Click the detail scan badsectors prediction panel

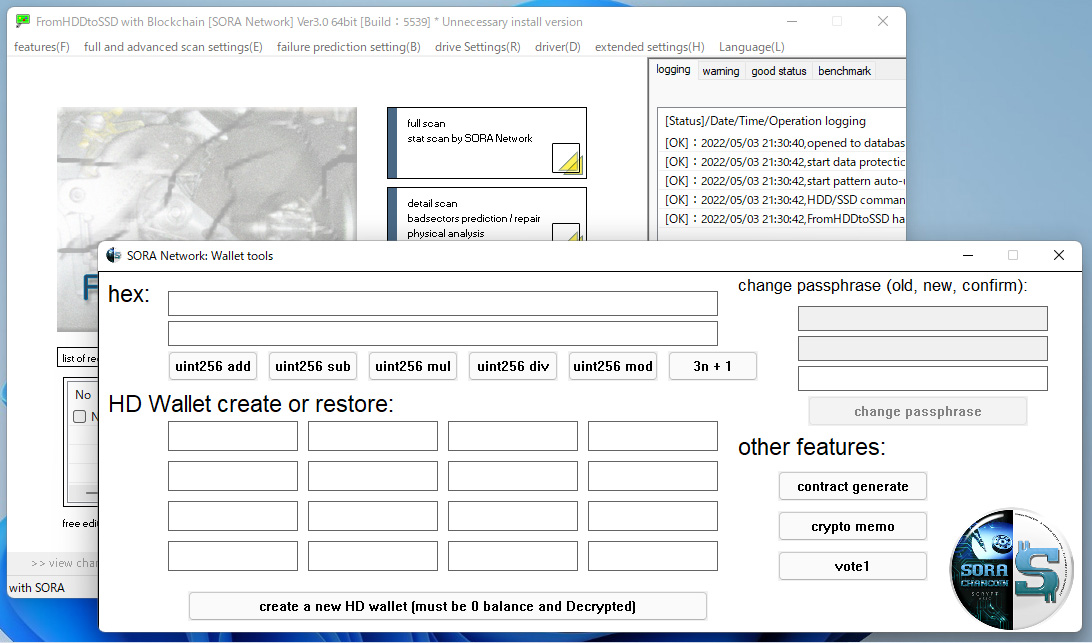487,215
